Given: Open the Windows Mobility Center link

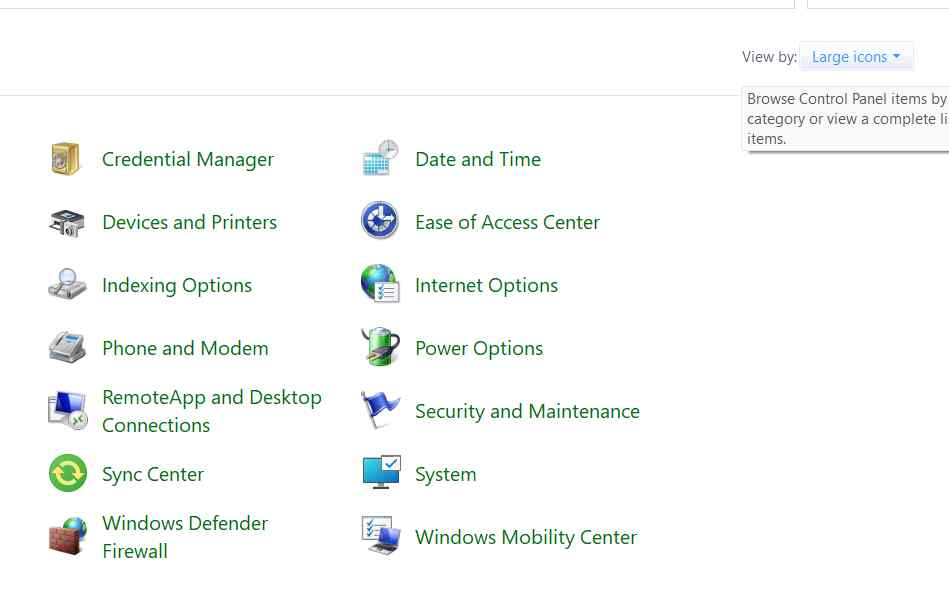Looking at the screenshot, I should [x=526, y=537].
